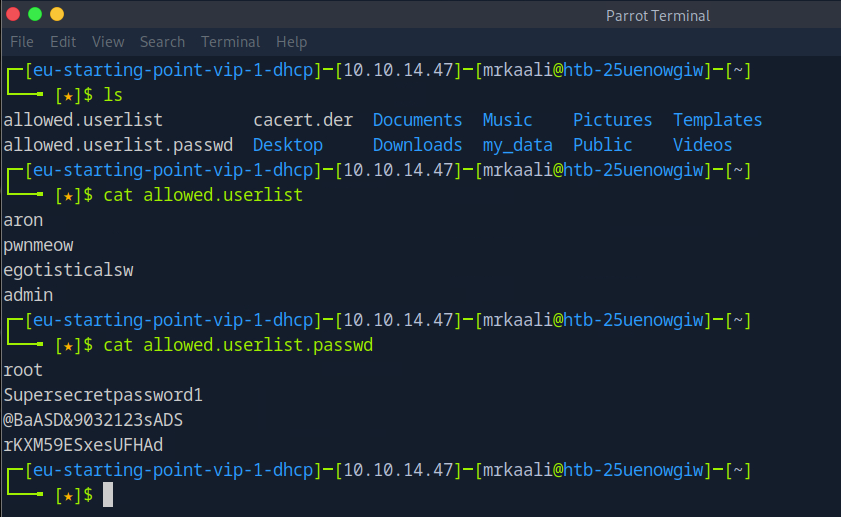Open the Terminal menu
Viewport: 841px width, 517px height.
point(230,42)
